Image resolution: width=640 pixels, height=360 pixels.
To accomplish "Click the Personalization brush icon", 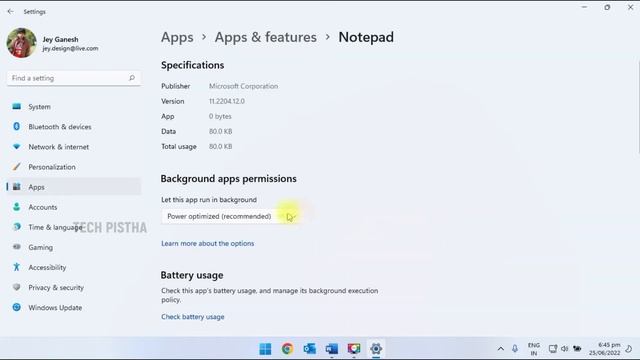I will (16, 167).
